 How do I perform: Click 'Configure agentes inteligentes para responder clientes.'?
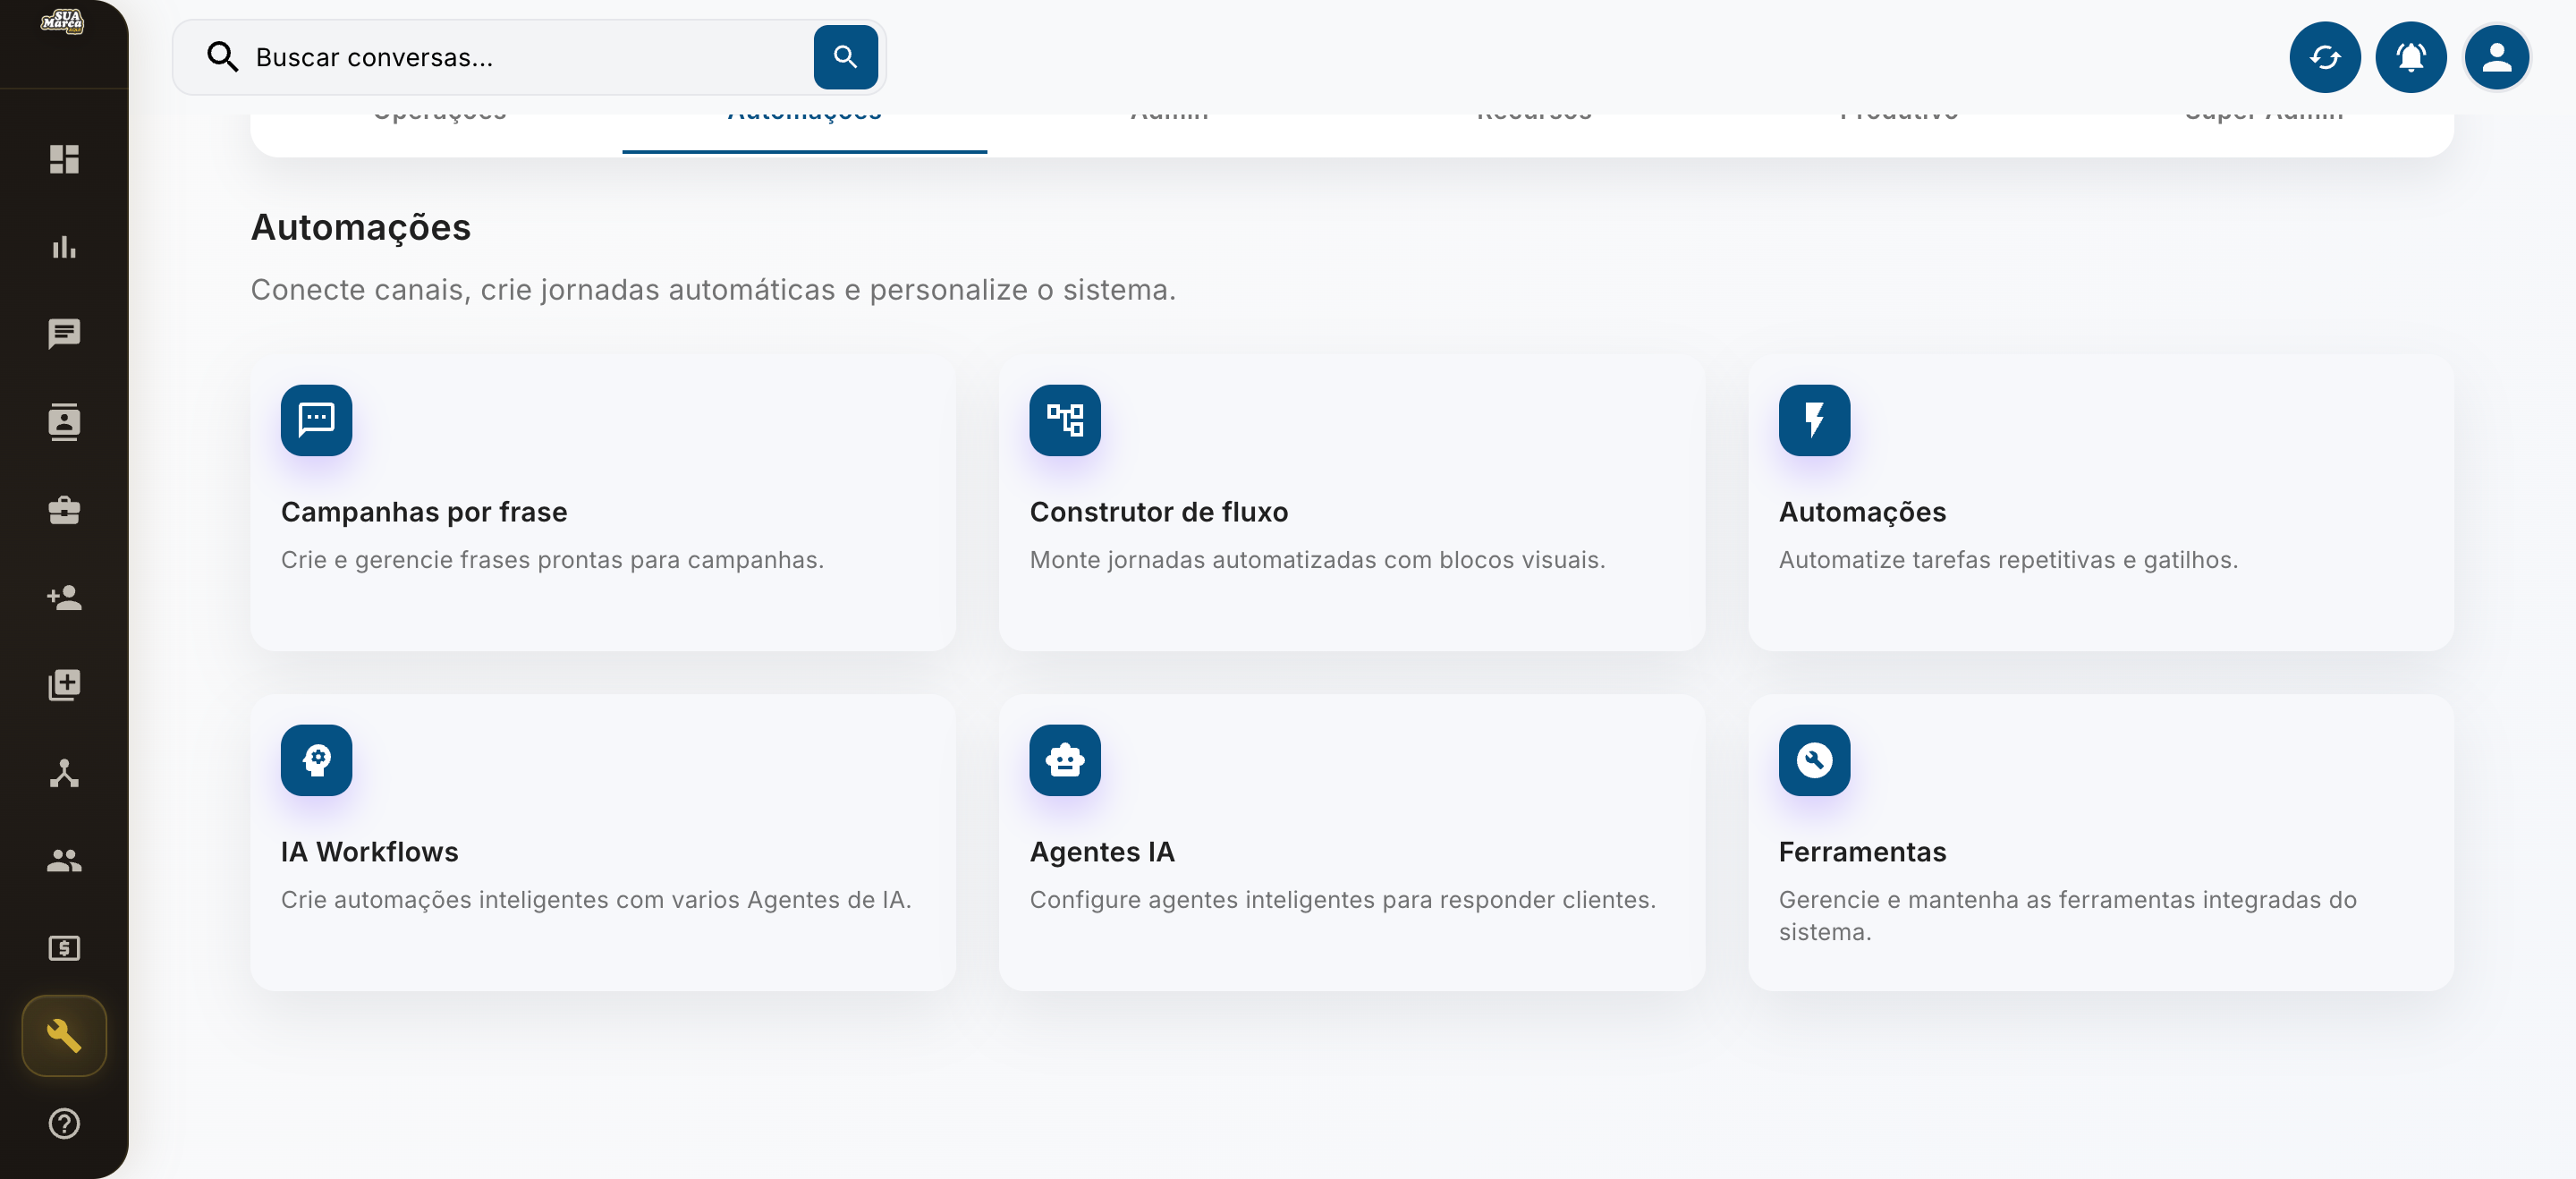pyautogui.click(x=1342, y=900)
